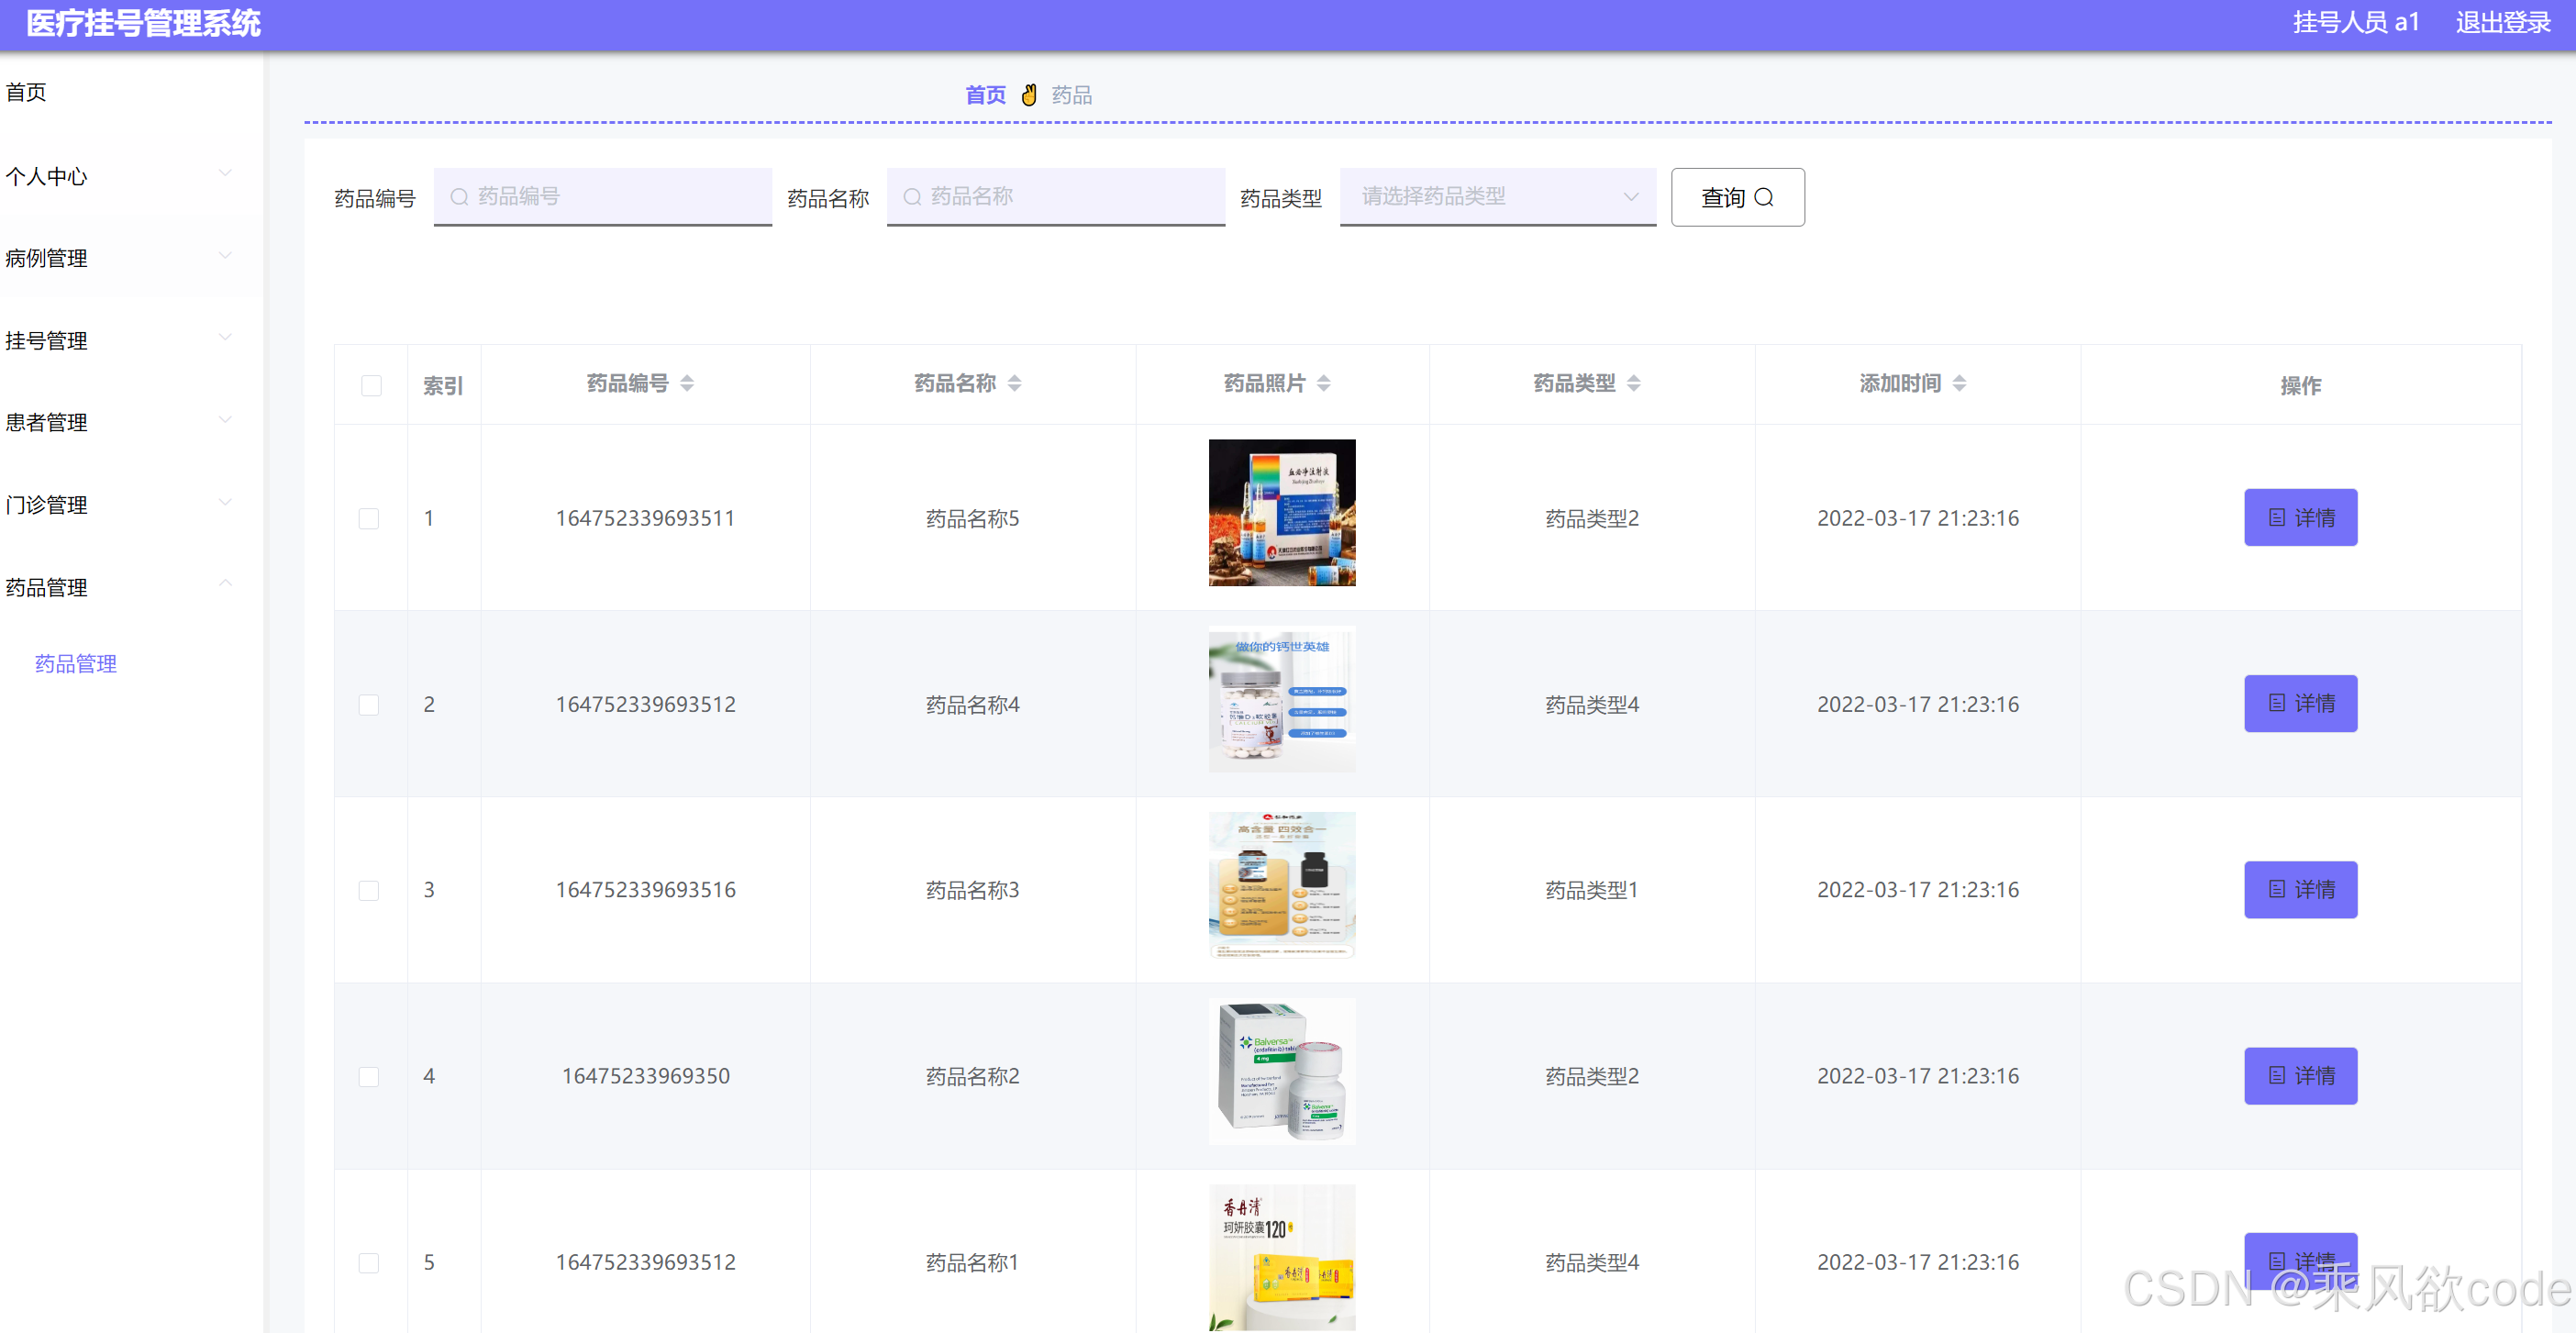Select 药品管理 submenu item

(x=76, y=664)
